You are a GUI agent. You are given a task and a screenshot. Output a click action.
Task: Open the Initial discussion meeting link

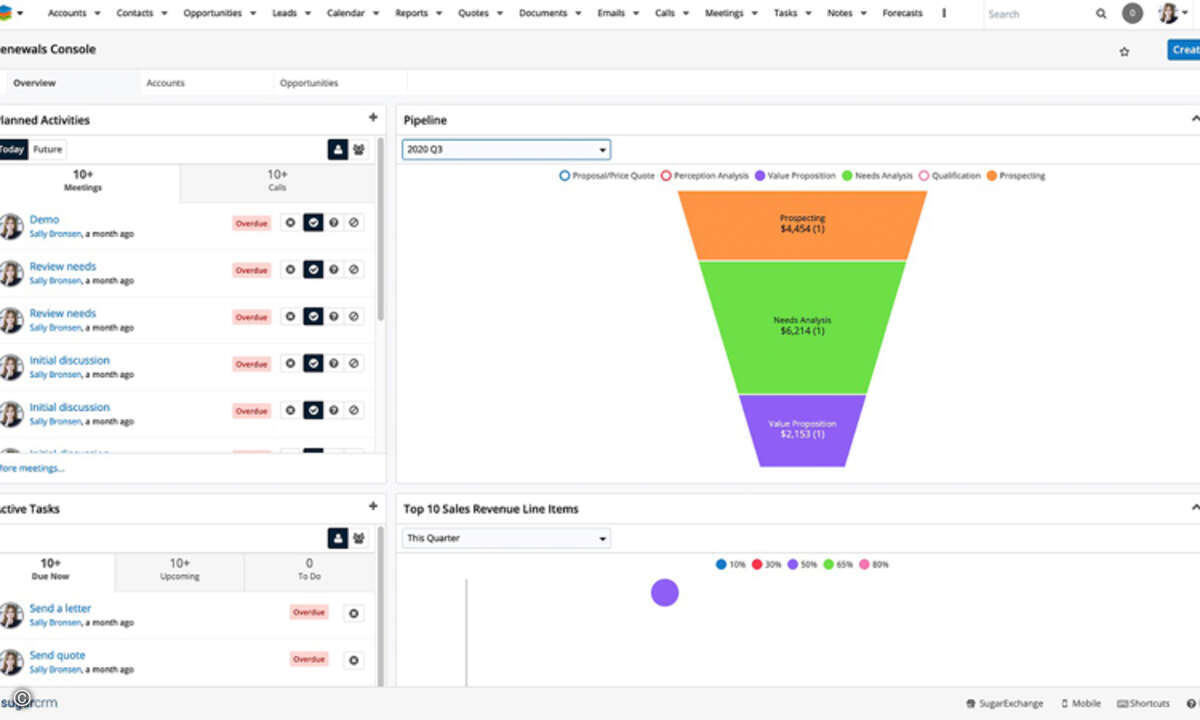[x=69, y=360]
